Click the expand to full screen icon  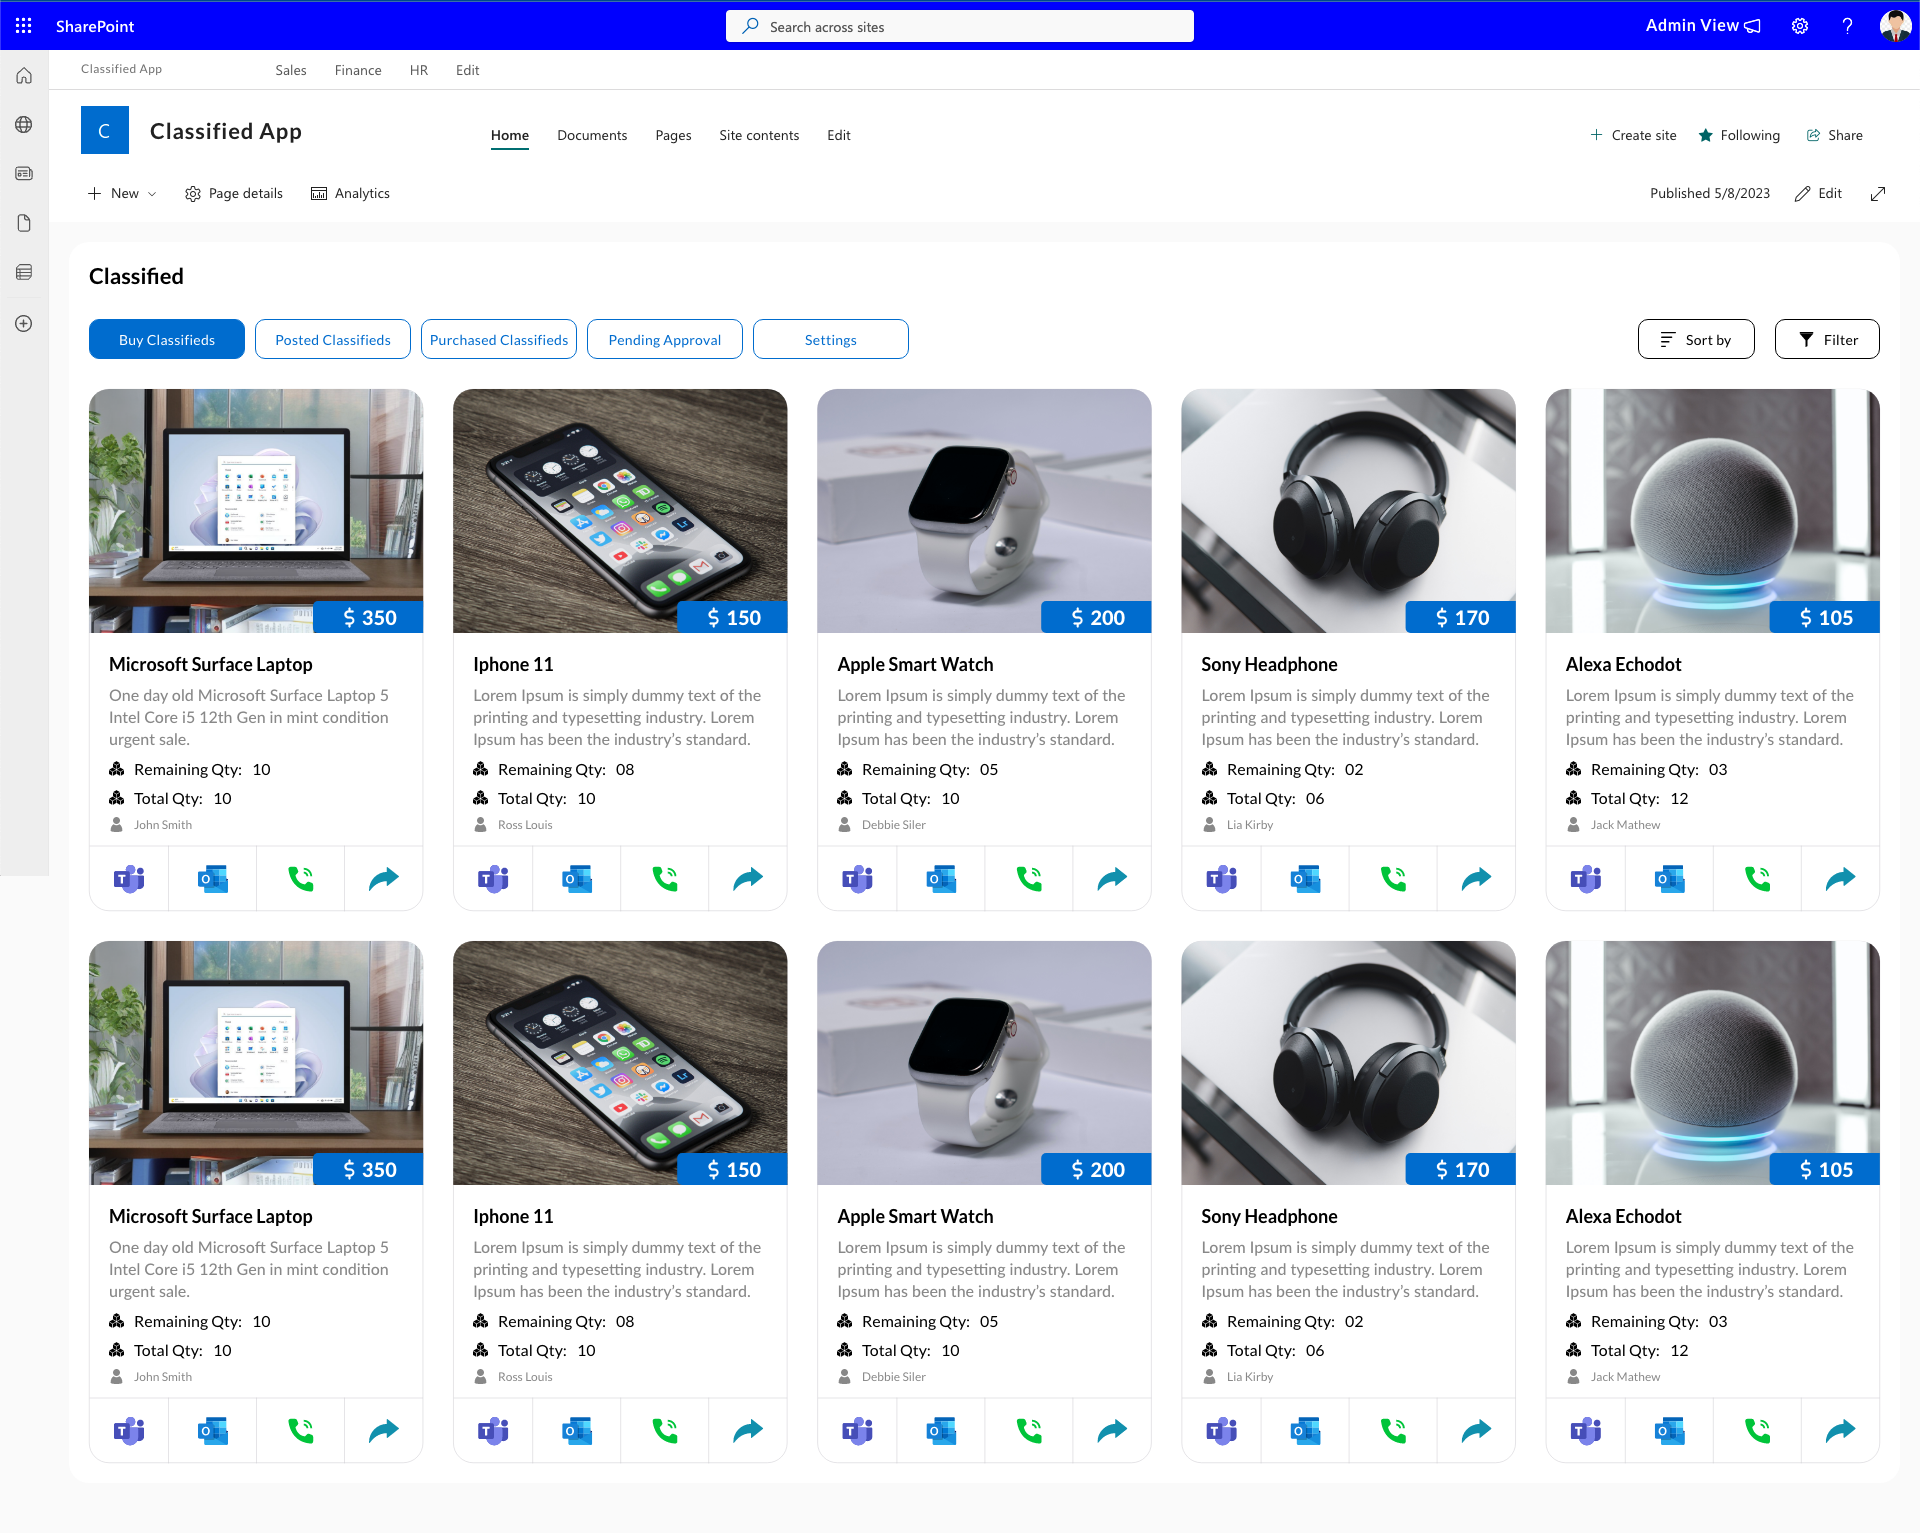(1878, 194)
